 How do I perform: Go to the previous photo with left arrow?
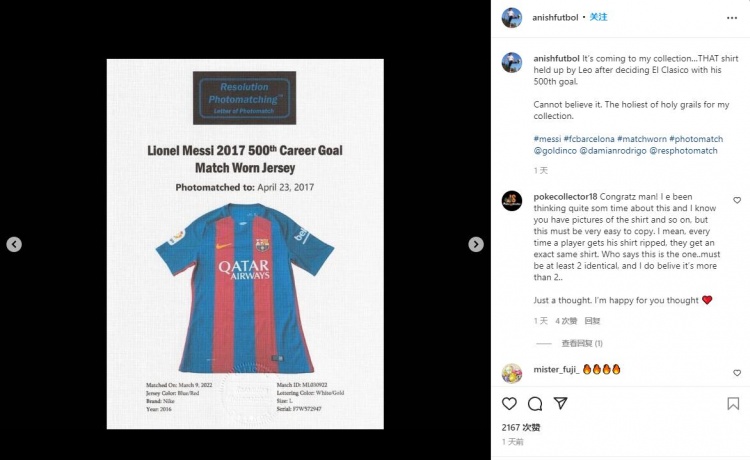pyautogui.click(x=14, y=244)
